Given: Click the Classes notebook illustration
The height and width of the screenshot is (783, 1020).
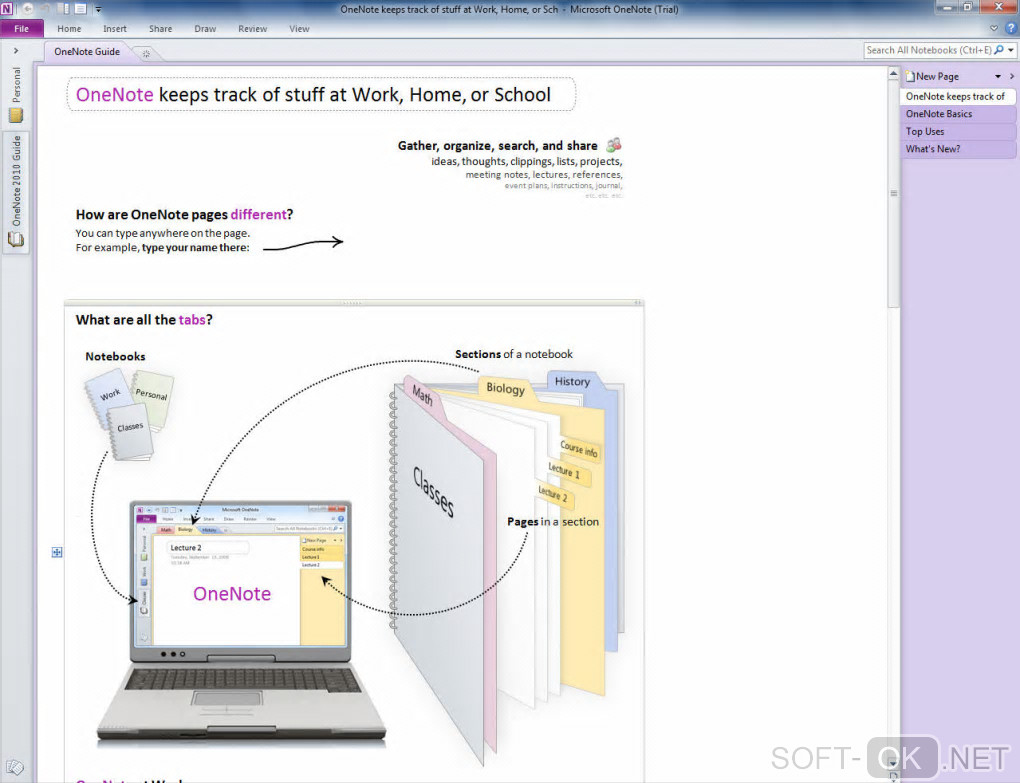Looking at the screenshot, I should coord(131,432).
